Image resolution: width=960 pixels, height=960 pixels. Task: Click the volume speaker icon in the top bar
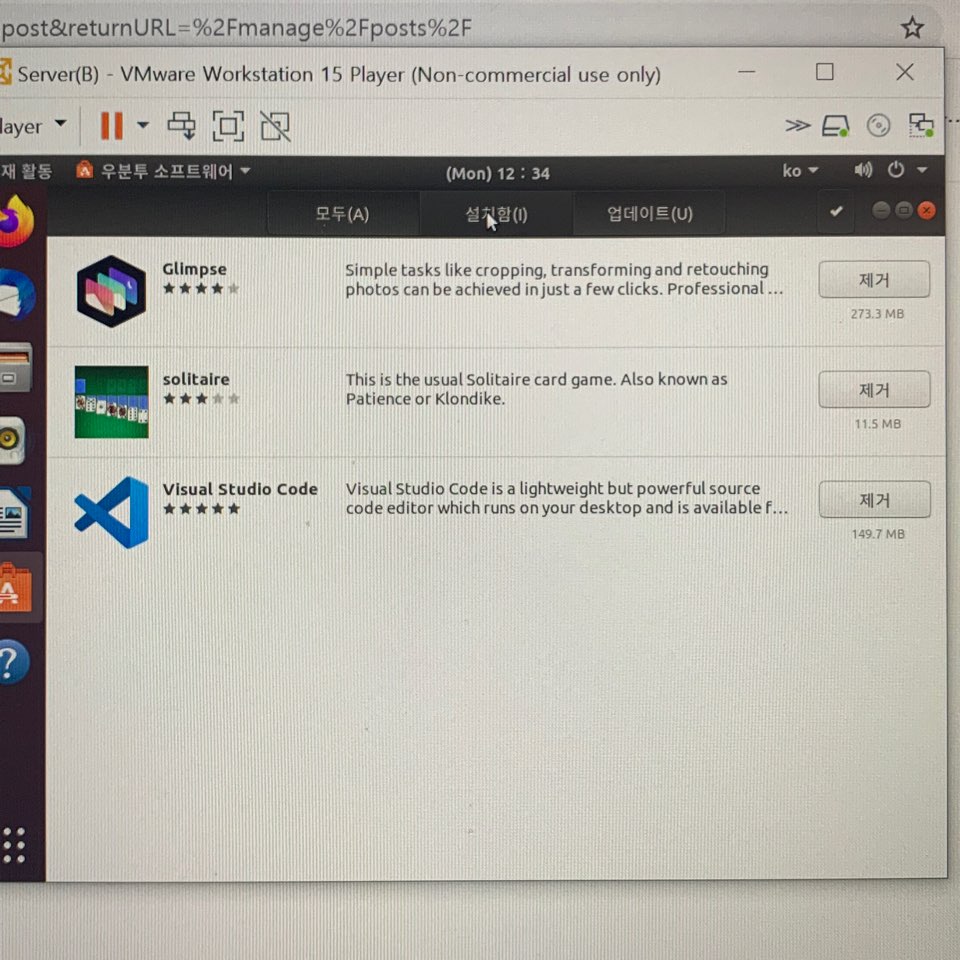[863, 170]
